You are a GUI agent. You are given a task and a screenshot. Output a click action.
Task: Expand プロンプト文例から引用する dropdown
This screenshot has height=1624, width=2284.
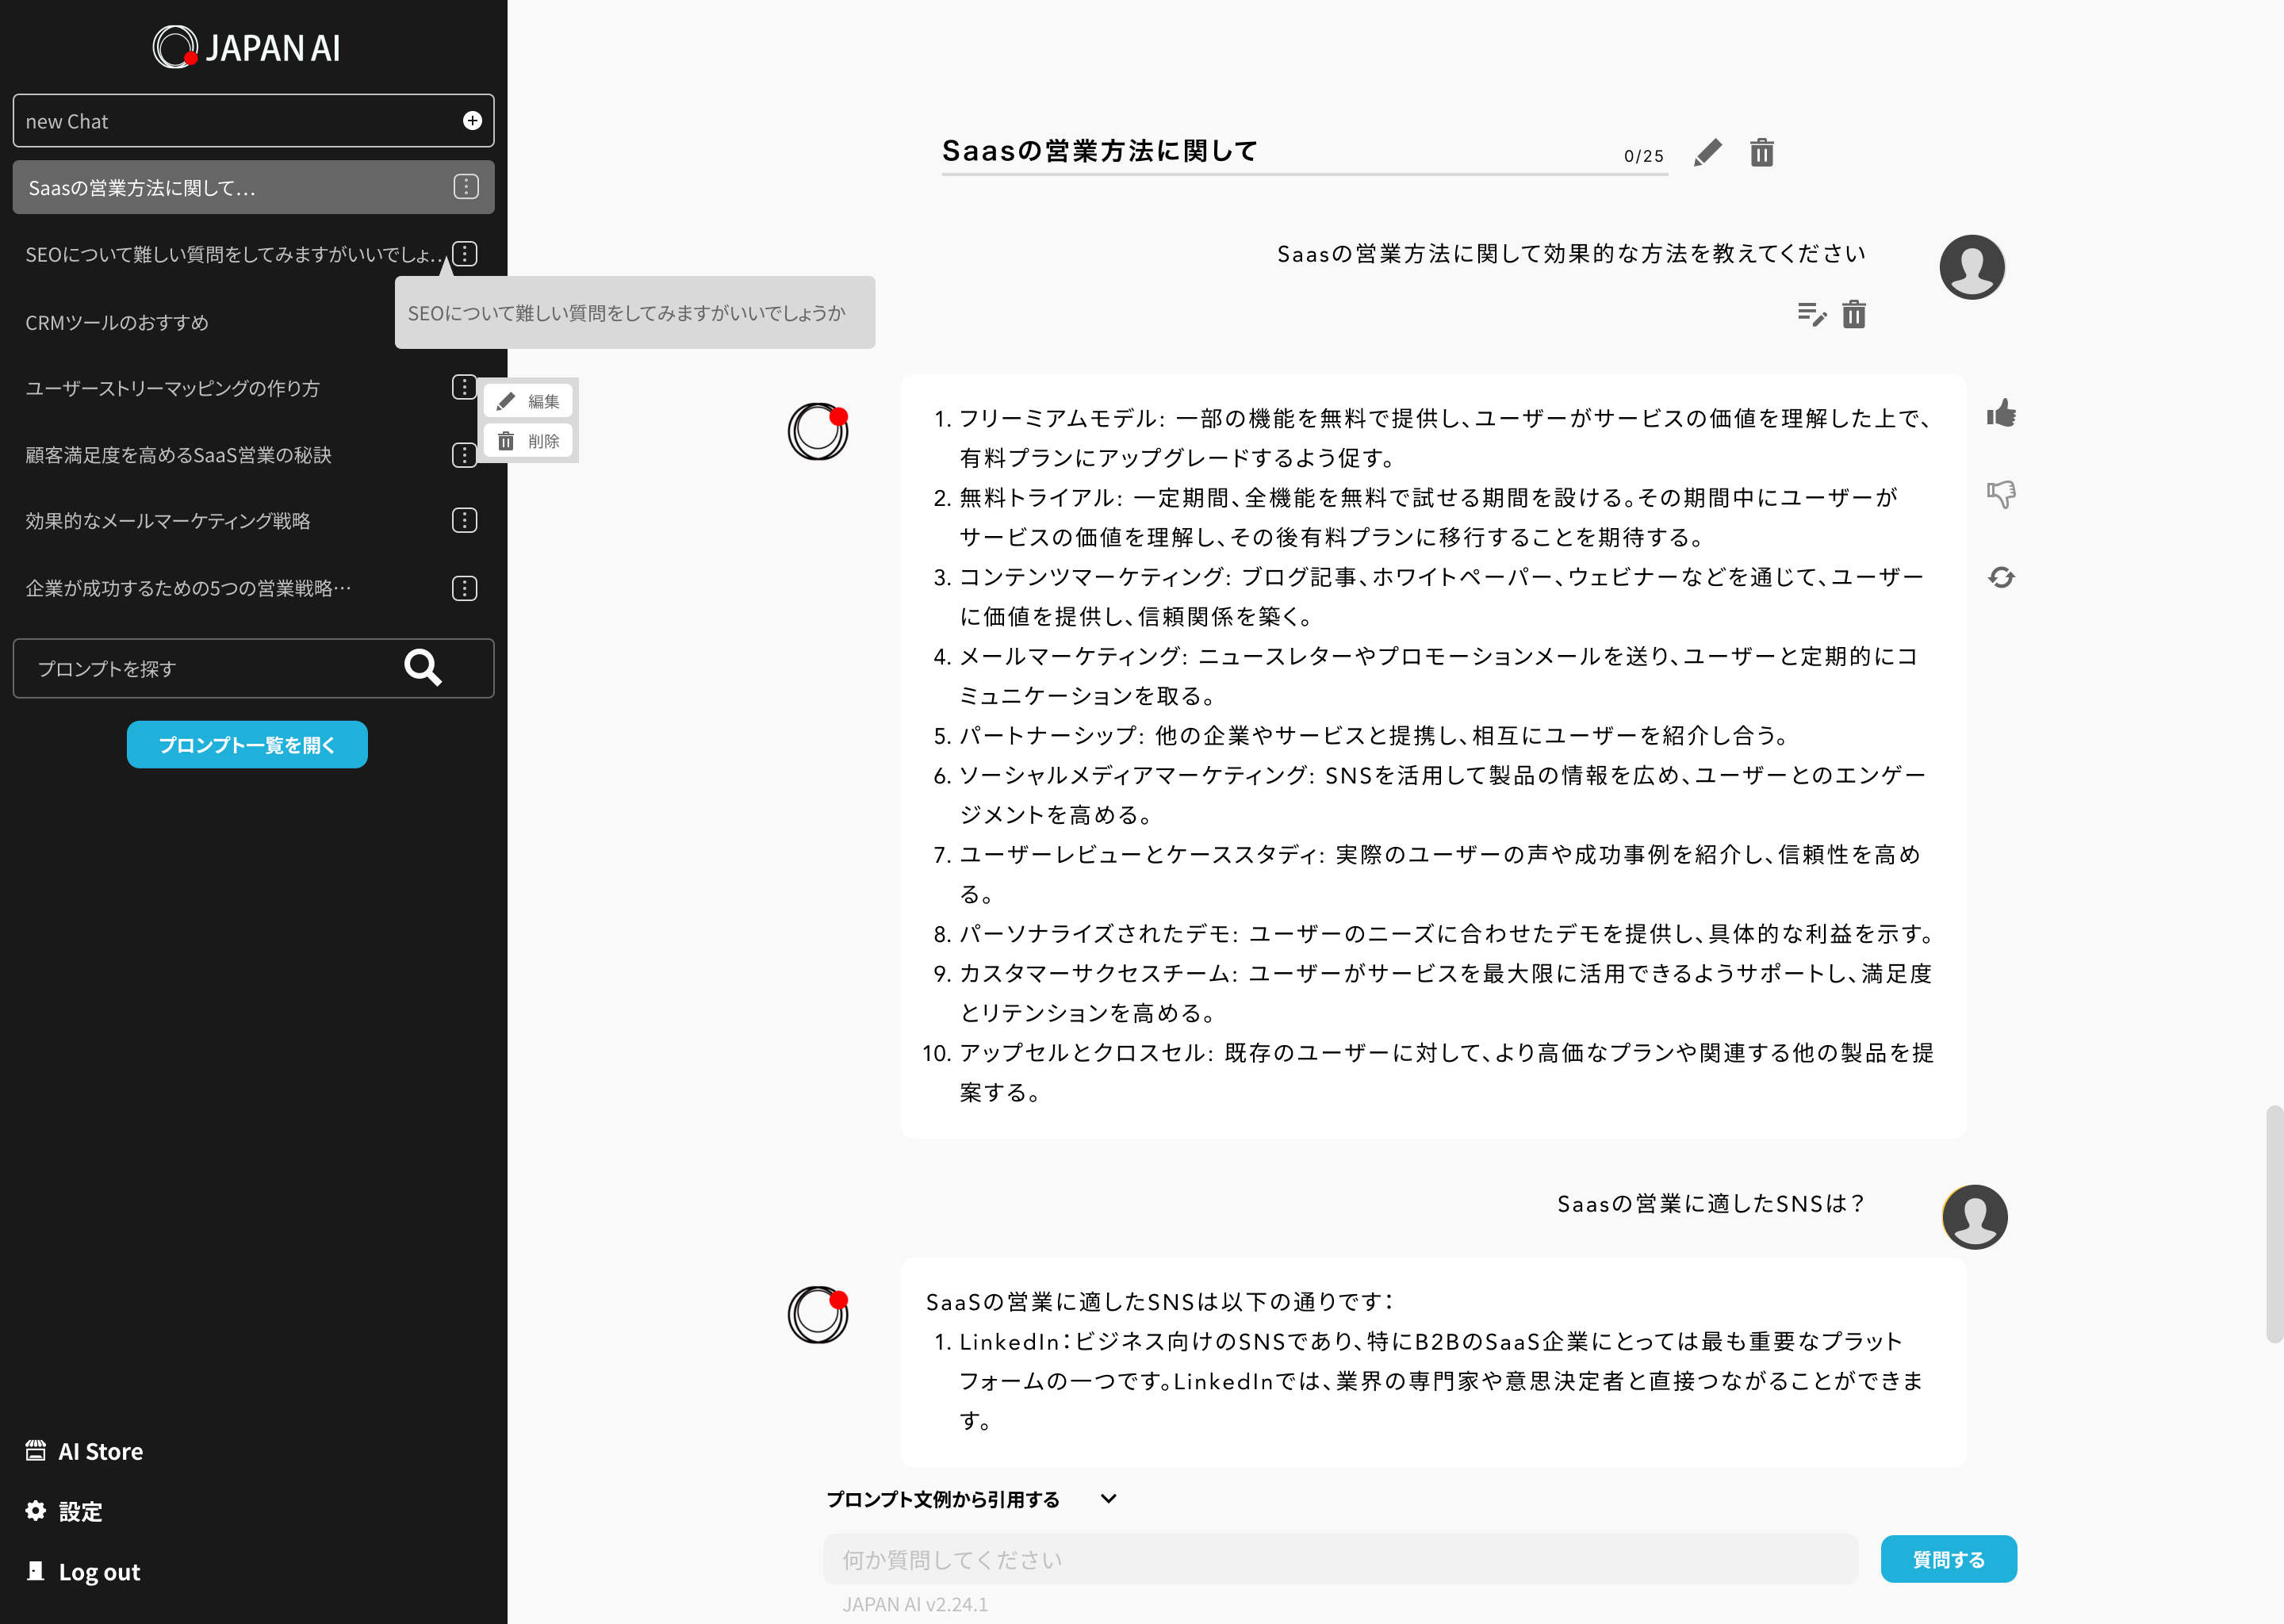(x=1108, y=1498)
